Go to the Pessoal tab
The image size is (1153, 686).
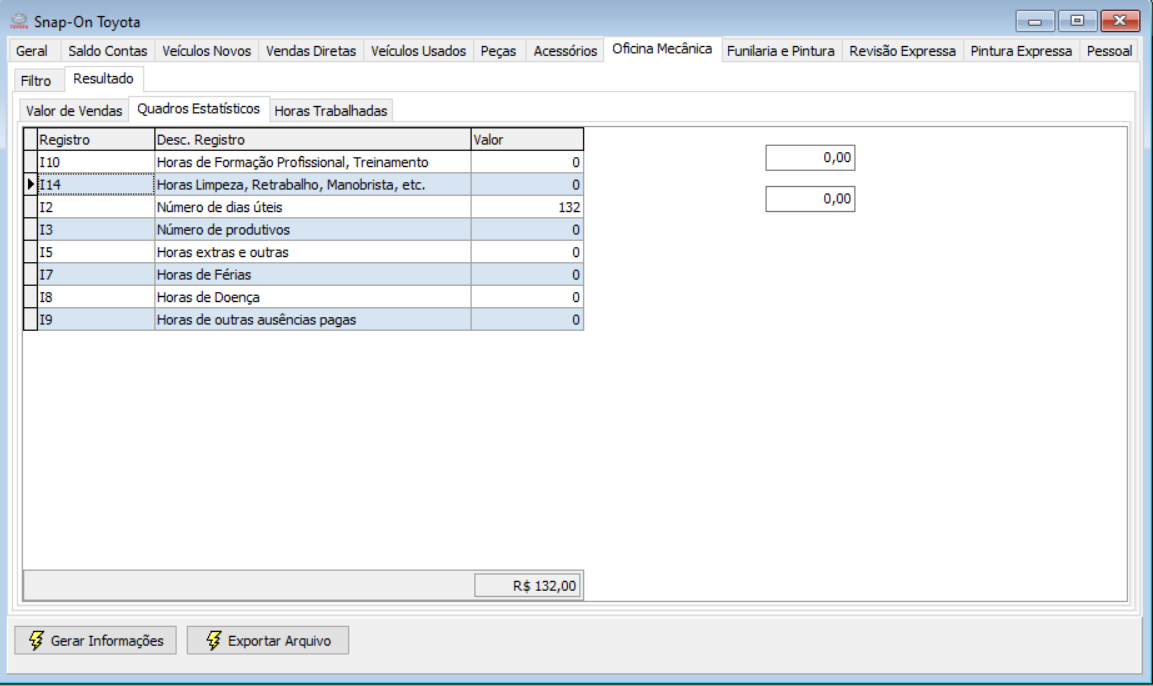pos(1109,51)
